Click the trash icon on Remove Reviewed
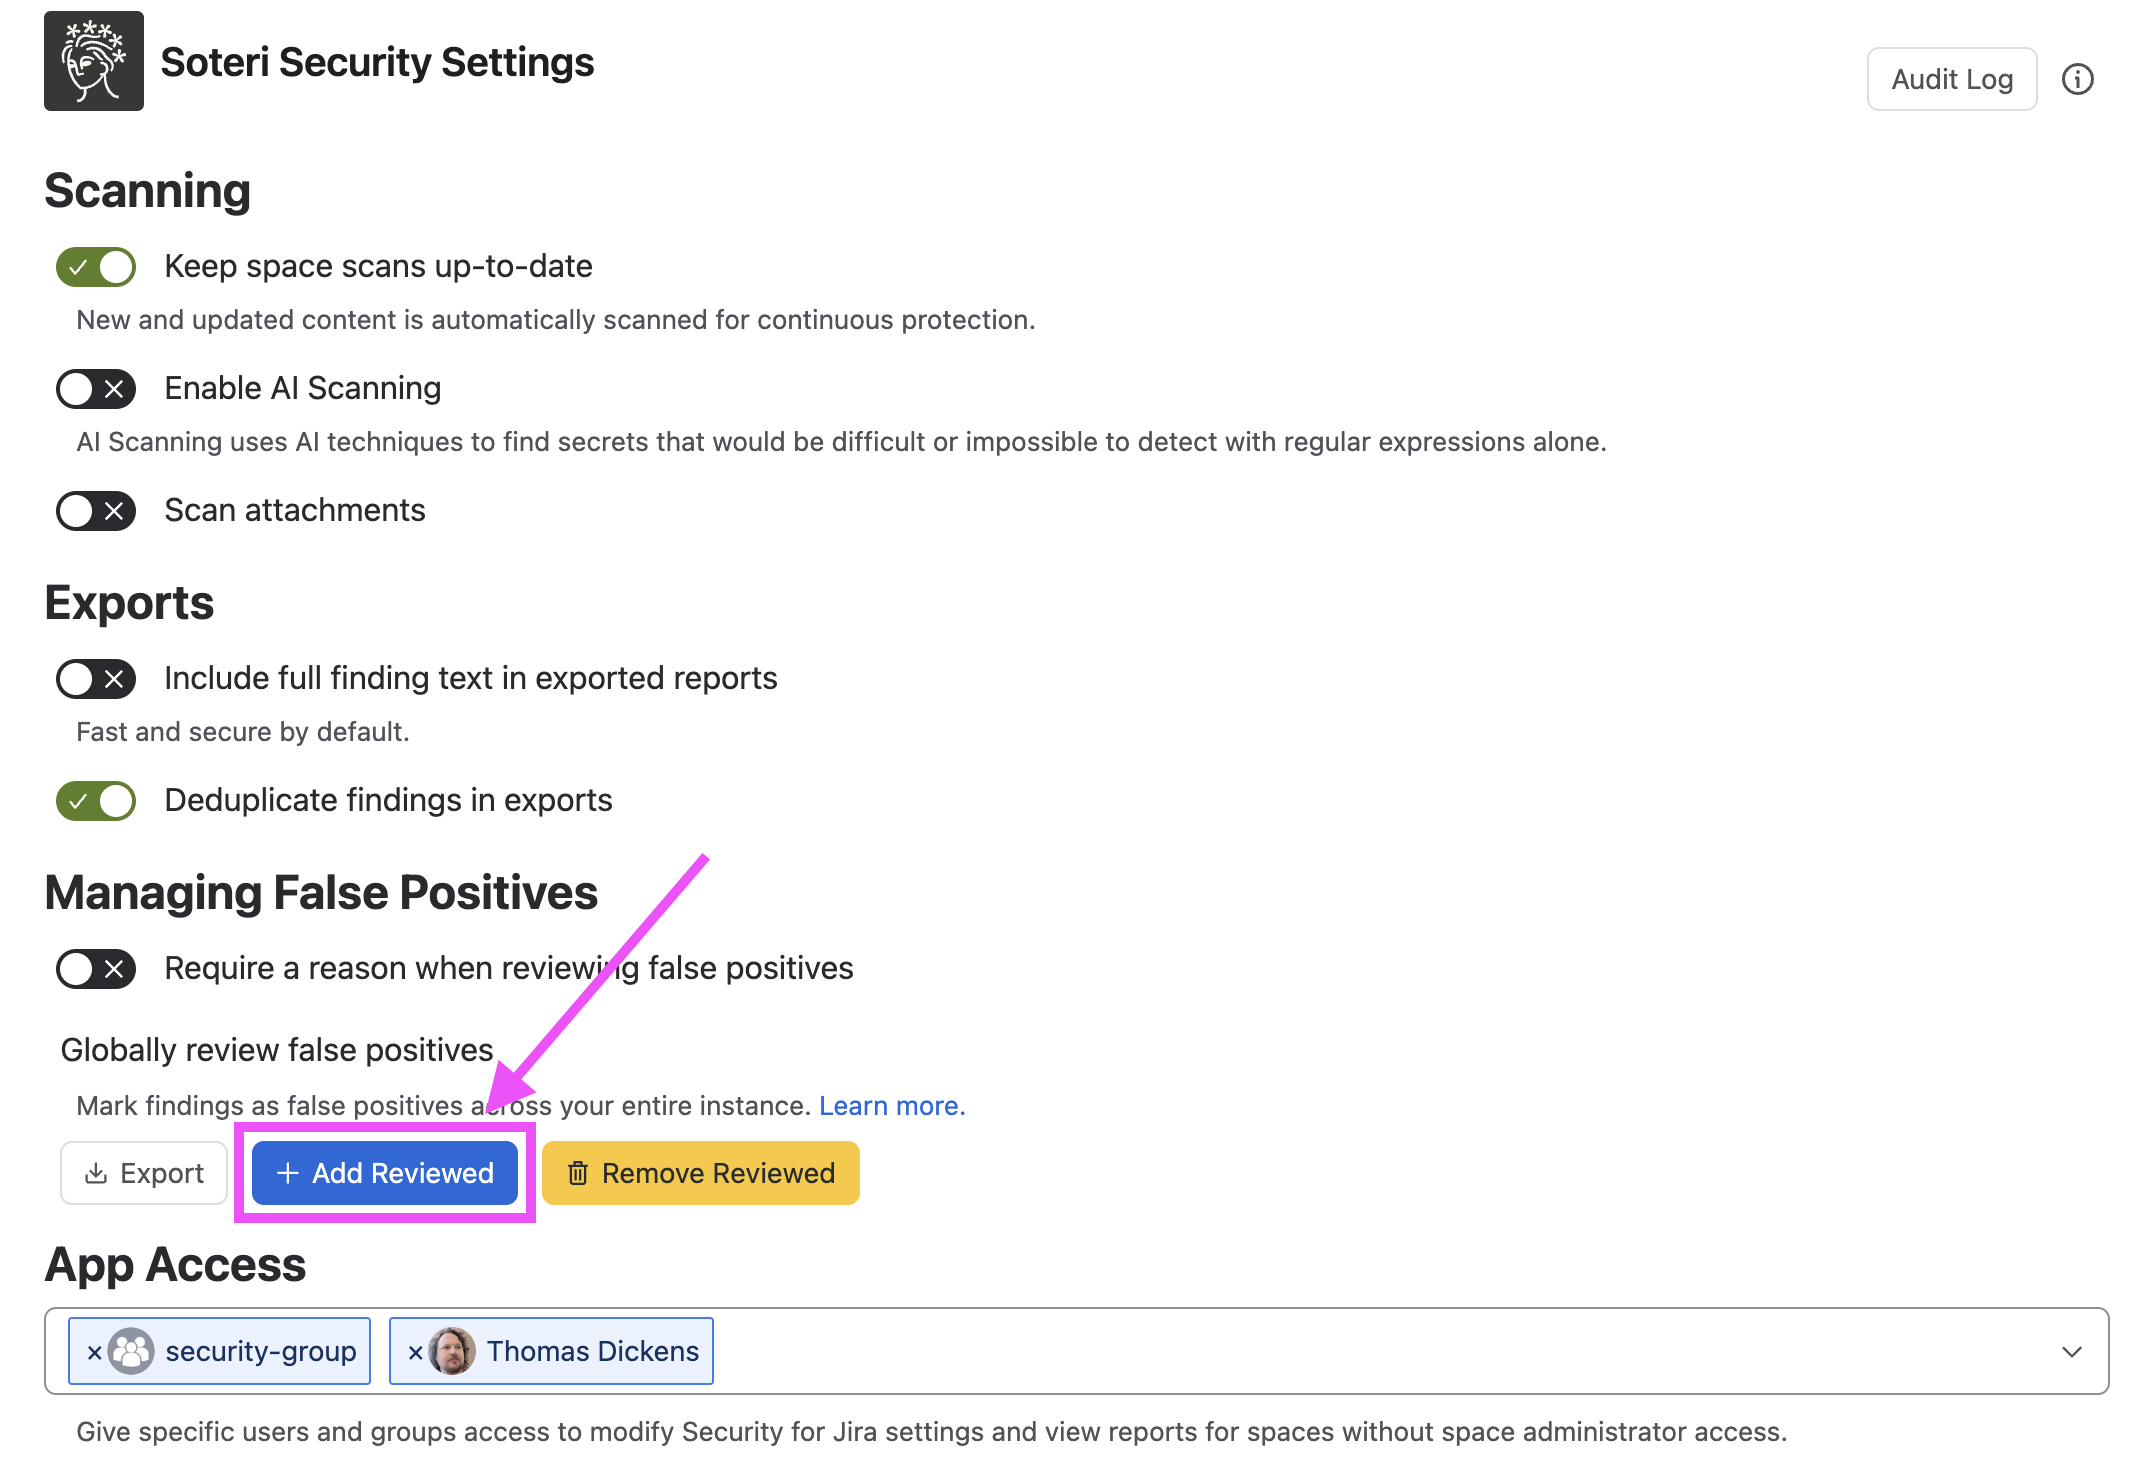This screenshot has width=2156, height=1463. point(578,1173)
